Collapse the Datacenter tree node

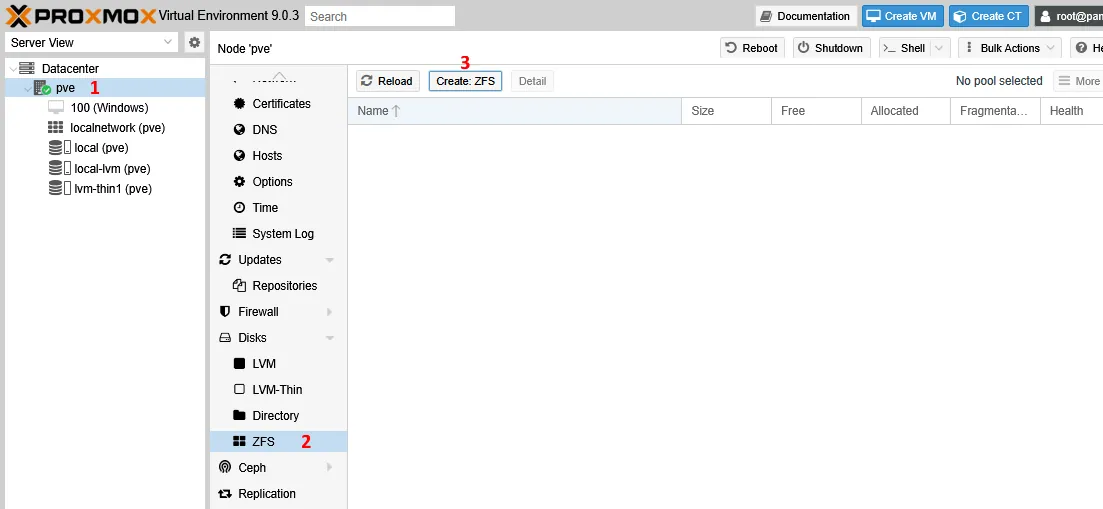point(13,69)
